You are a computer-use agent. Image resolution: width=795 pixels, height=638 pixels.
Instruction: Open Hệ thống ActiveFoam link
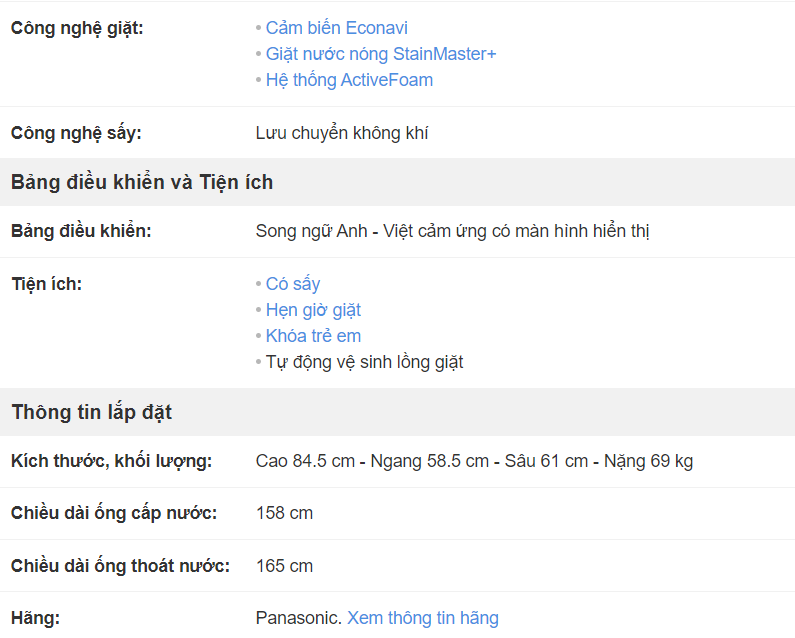click(x=349, y=80)
